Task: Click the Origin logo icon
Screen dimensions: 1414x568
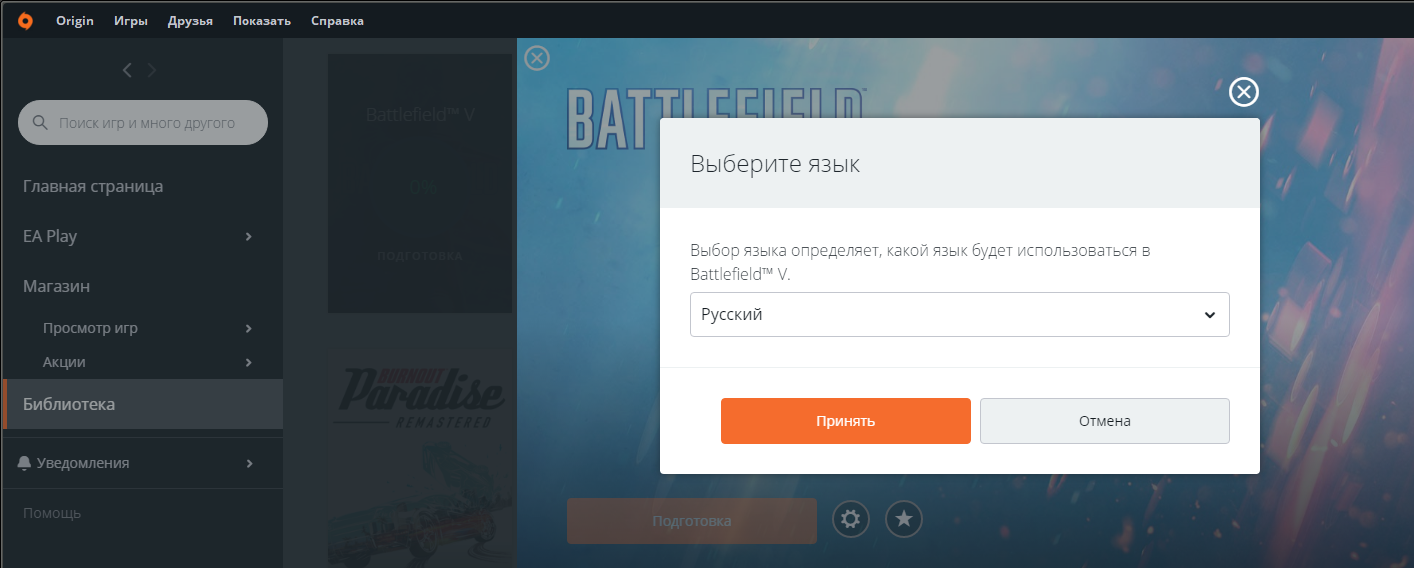Action: (x=25, y=20)
